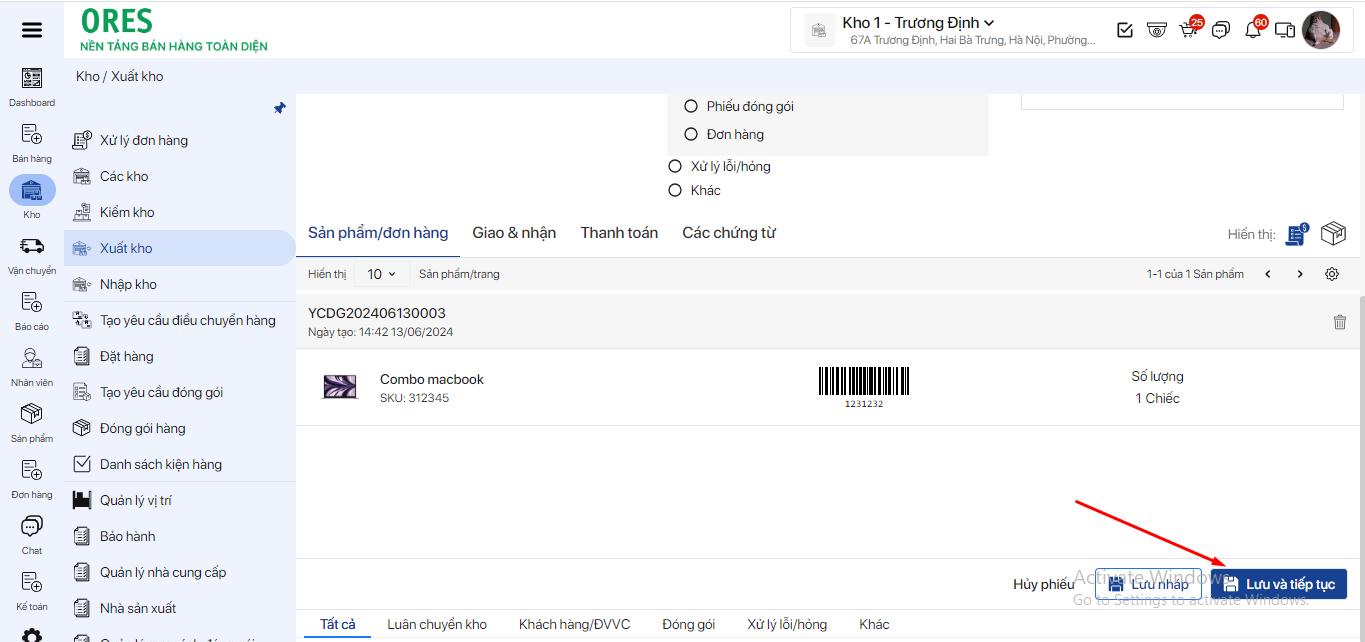Open table settings gear icon

(1332, 274)
